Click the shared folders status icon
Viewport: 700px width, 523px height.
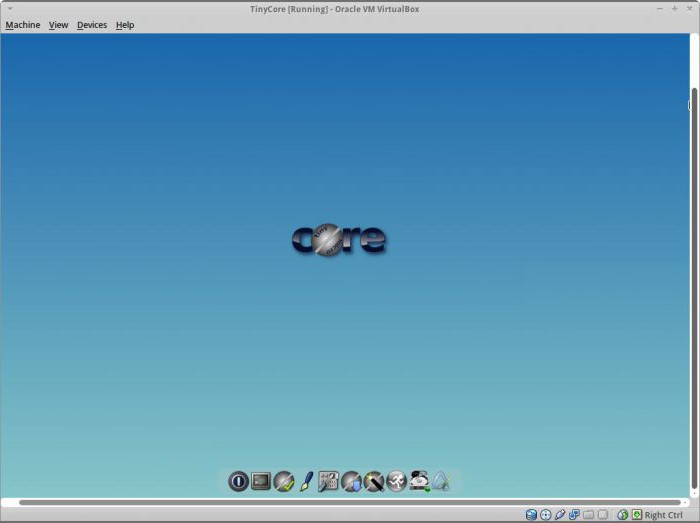click(x=588, y=515)
